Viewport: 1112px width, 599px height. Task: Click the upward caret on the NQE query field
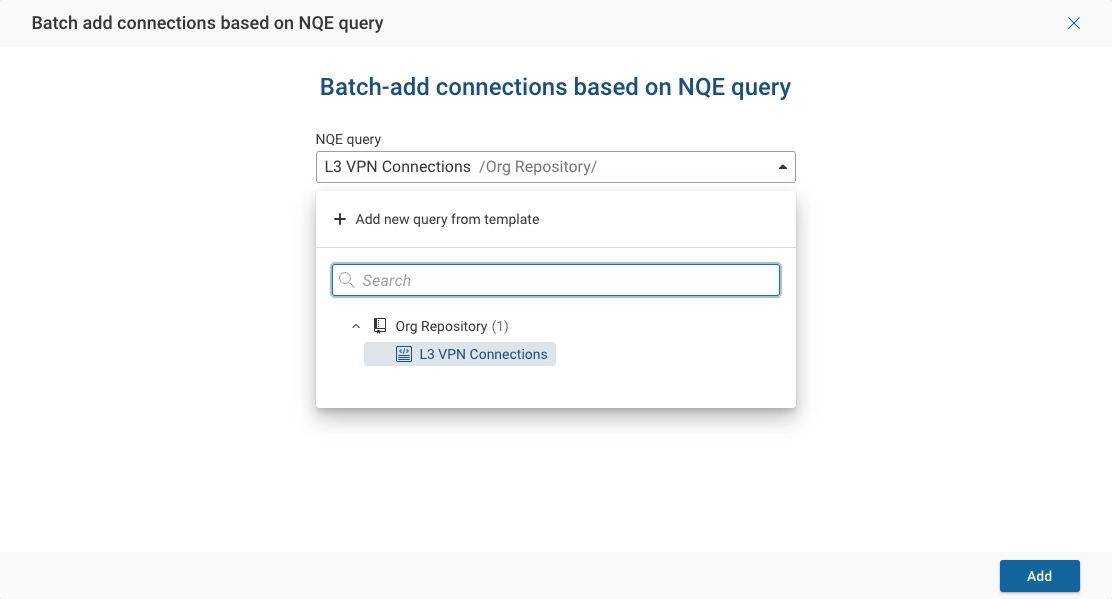782,166
